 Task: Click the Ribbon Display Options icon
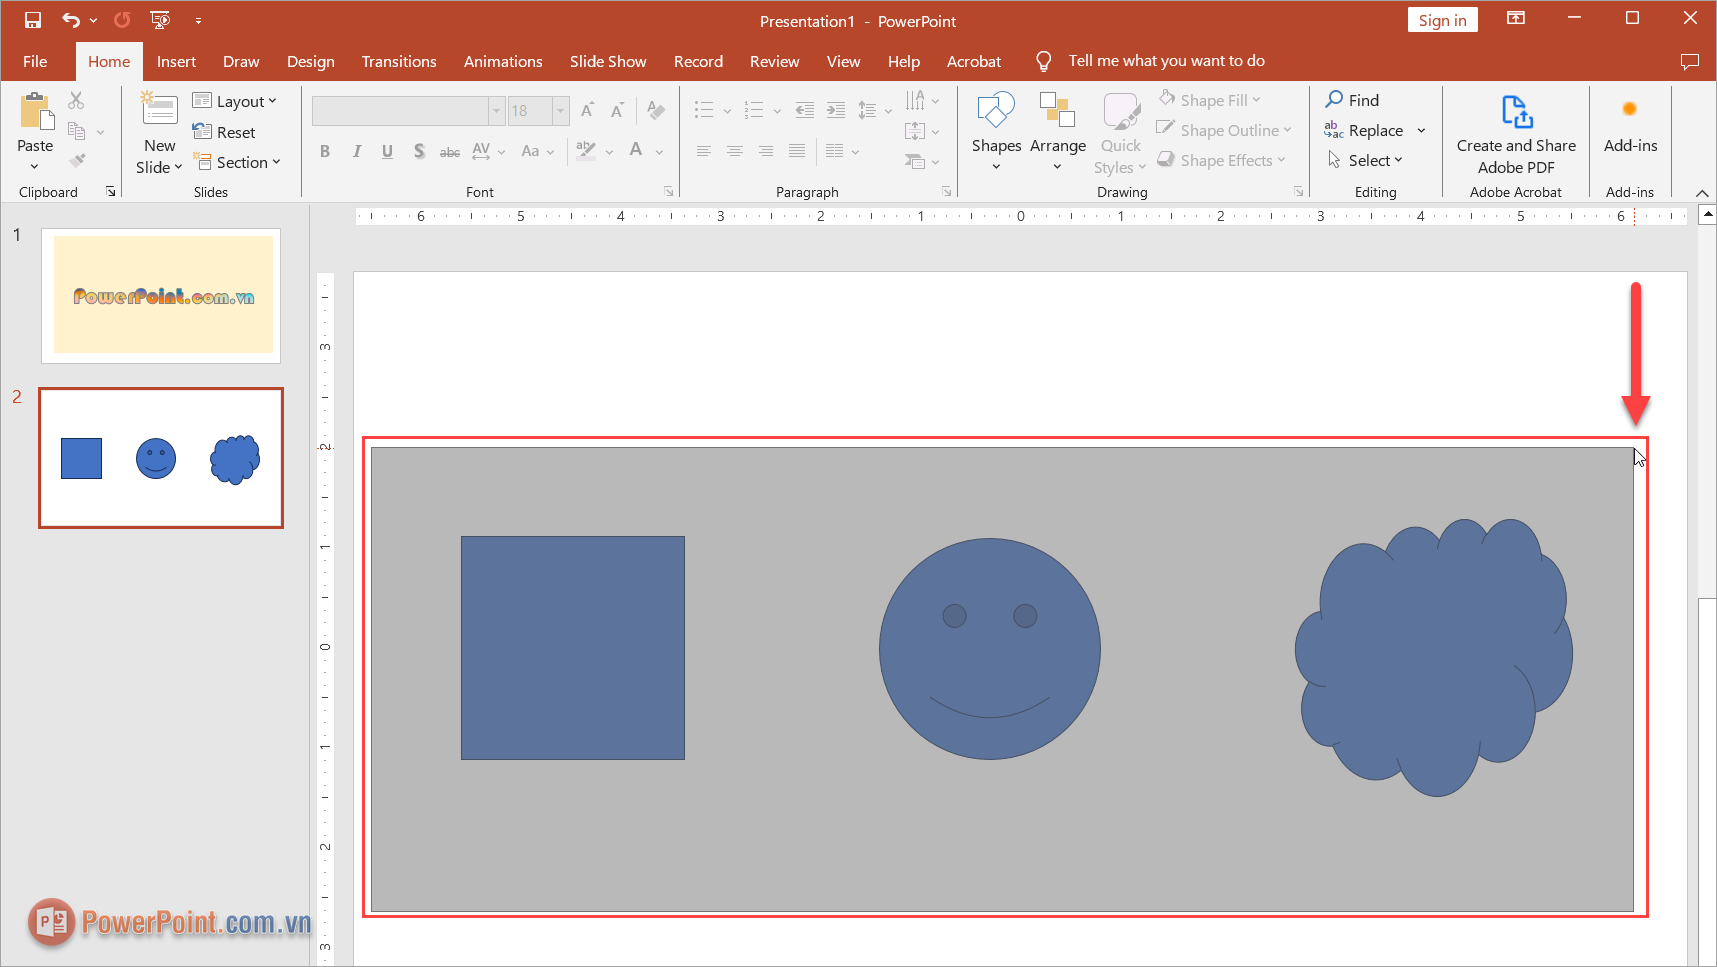[x=1516, y=18]
